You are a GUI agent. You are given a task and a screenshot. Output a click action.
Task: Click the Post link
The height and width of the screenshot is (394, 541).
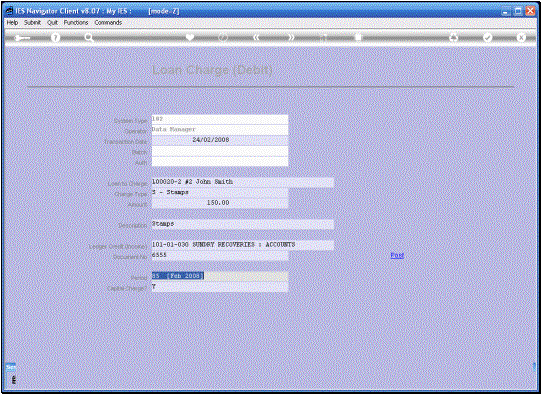(397, 255)
